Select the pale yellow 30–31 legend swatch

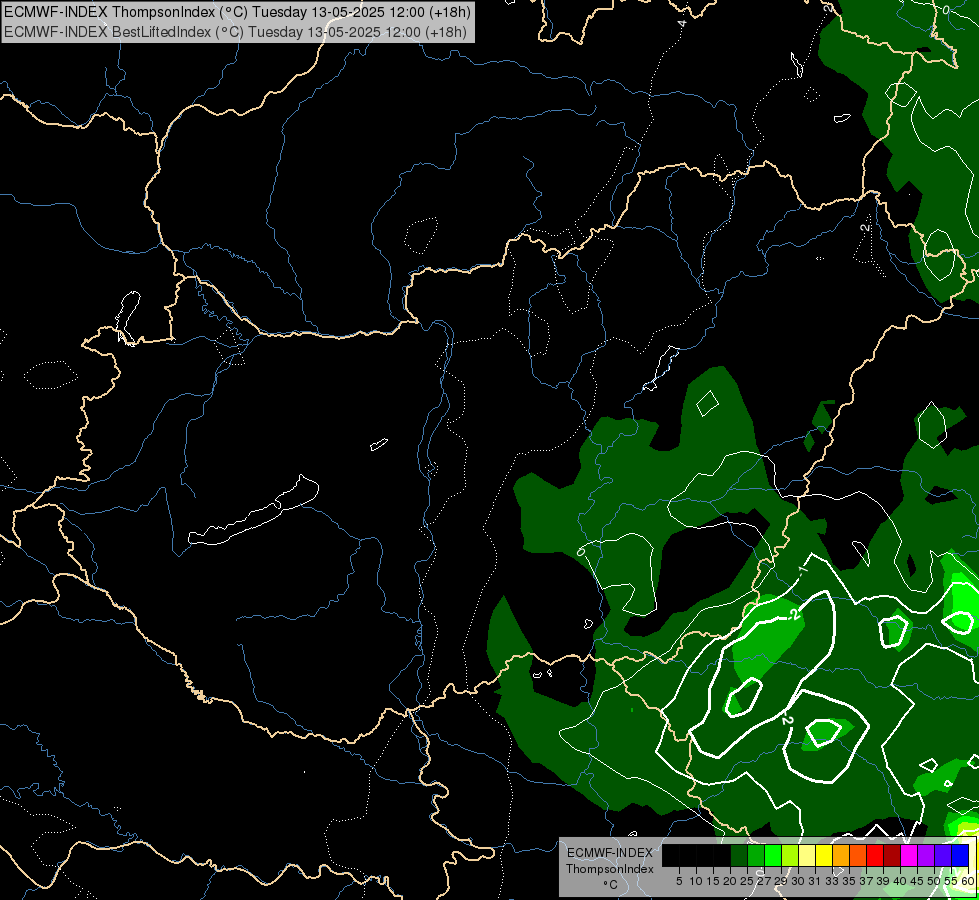pos(807,855)
